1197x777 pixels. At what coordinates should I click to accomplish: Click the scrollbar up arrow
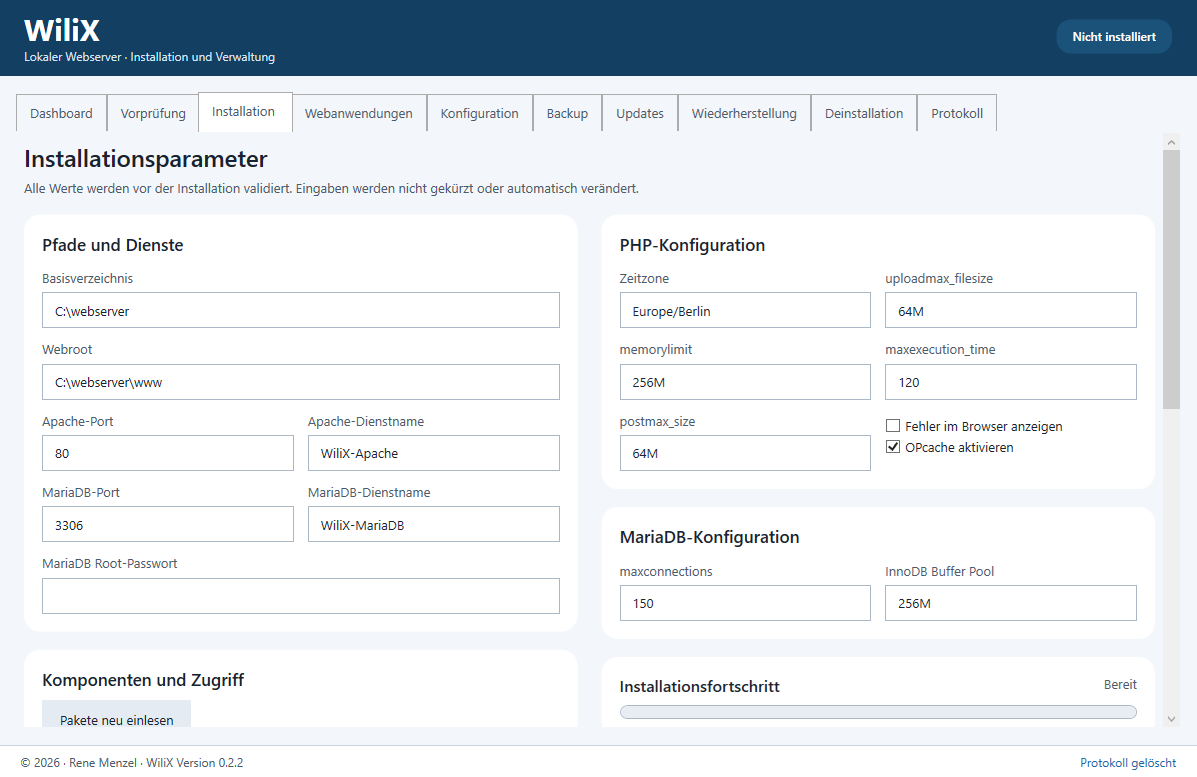click(x=1171, y=142)
